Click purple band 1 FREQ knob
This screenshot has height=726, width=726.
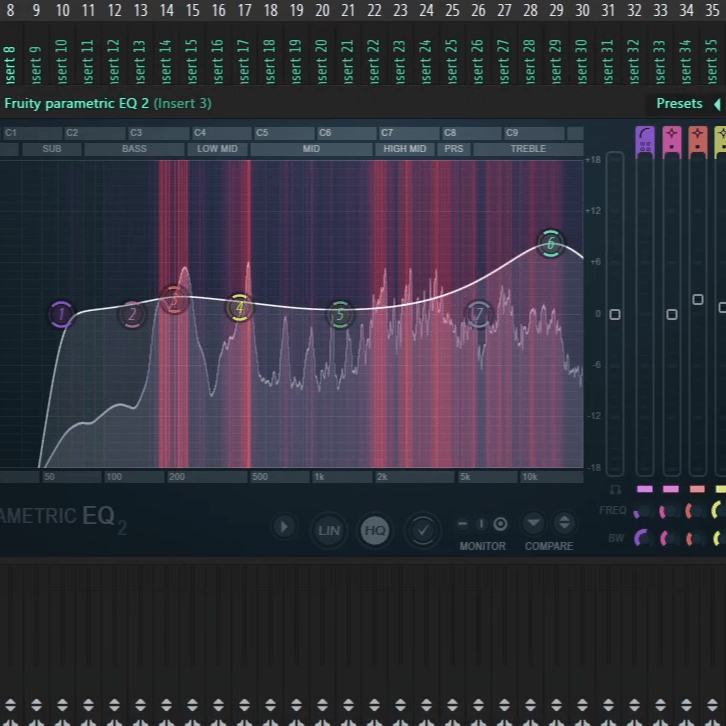point(643,511)
